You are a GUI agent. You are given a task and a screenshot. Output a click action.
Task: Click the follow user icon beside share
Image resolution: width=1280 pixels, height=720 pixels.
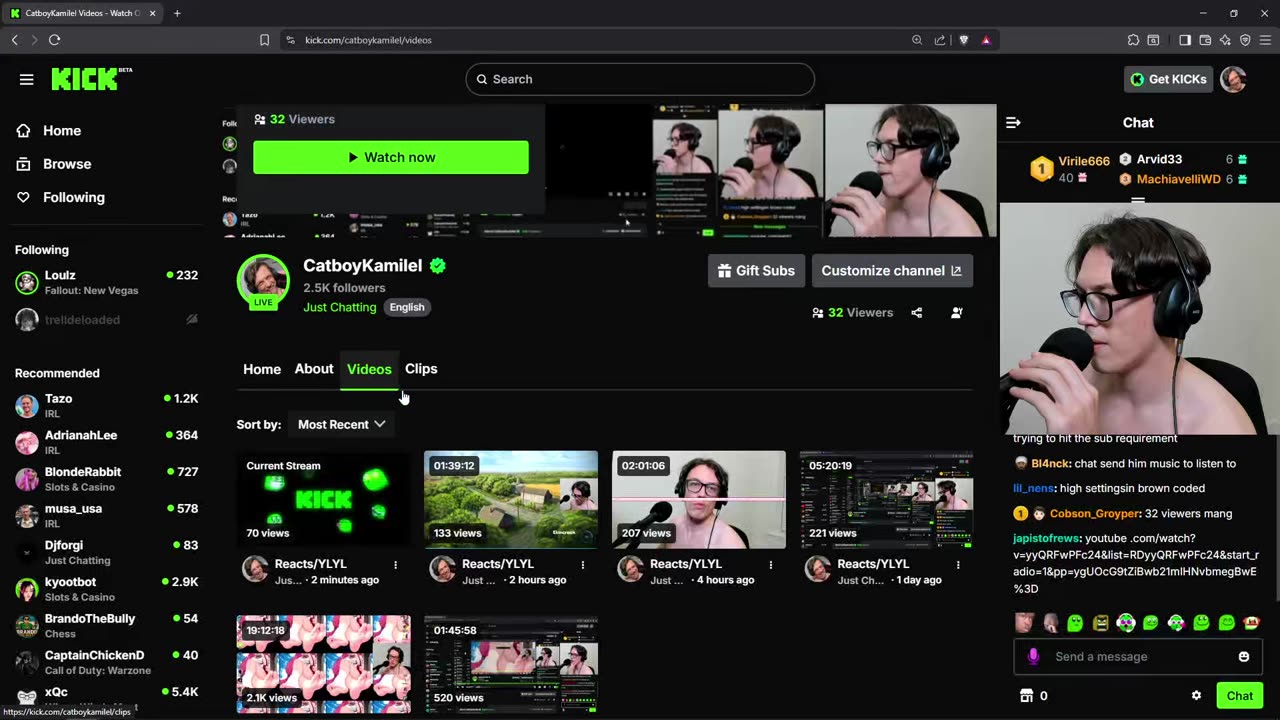click(957, 313)
